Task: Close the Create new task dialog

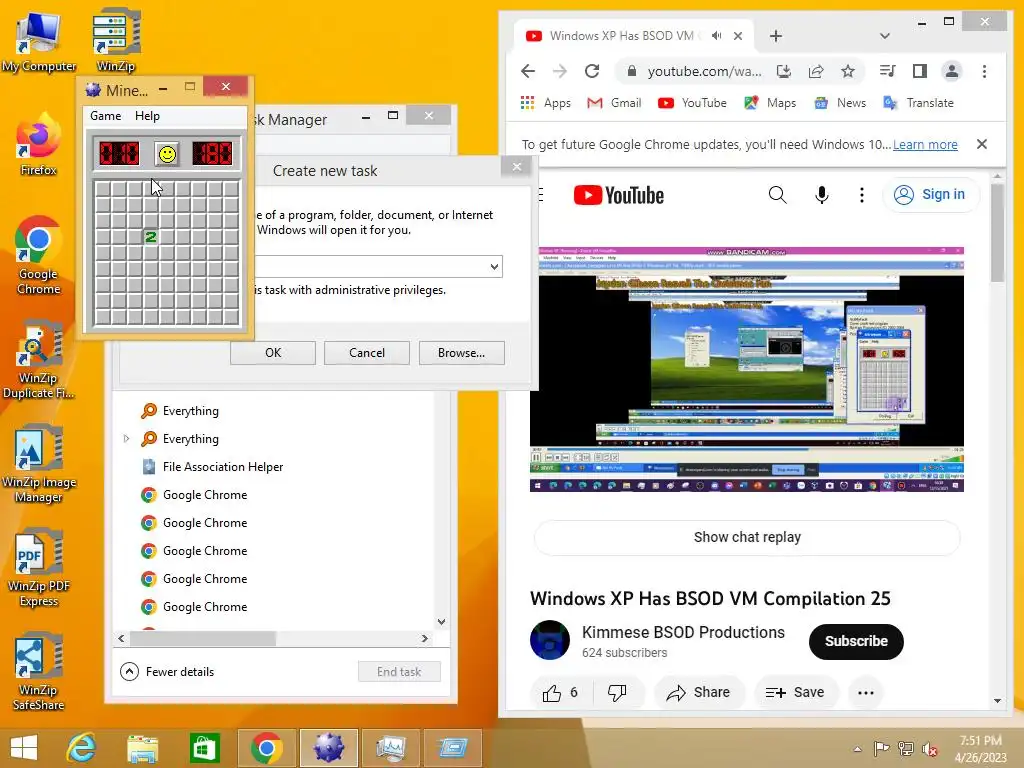Action: [x=517, y=167]
